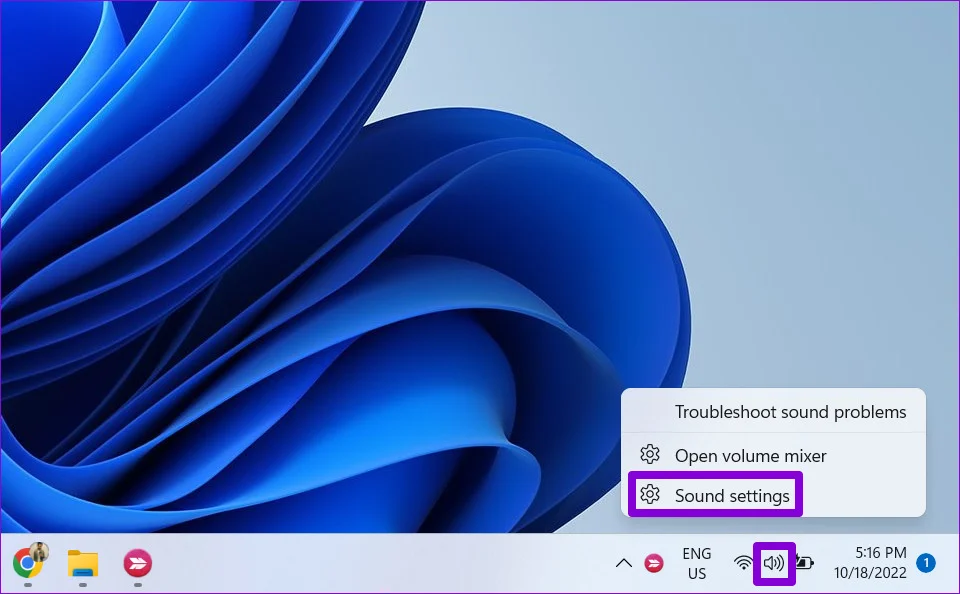Screen dimensions: 960x594
Task: Open the ENG US language switcher
Action: [x=697, y=564]
